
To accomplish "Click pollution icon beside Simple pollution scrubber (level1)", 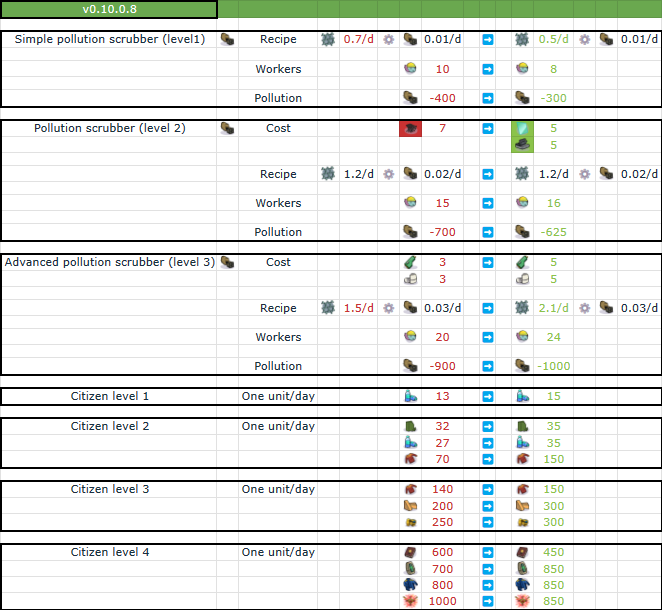I will coord(228,39).
